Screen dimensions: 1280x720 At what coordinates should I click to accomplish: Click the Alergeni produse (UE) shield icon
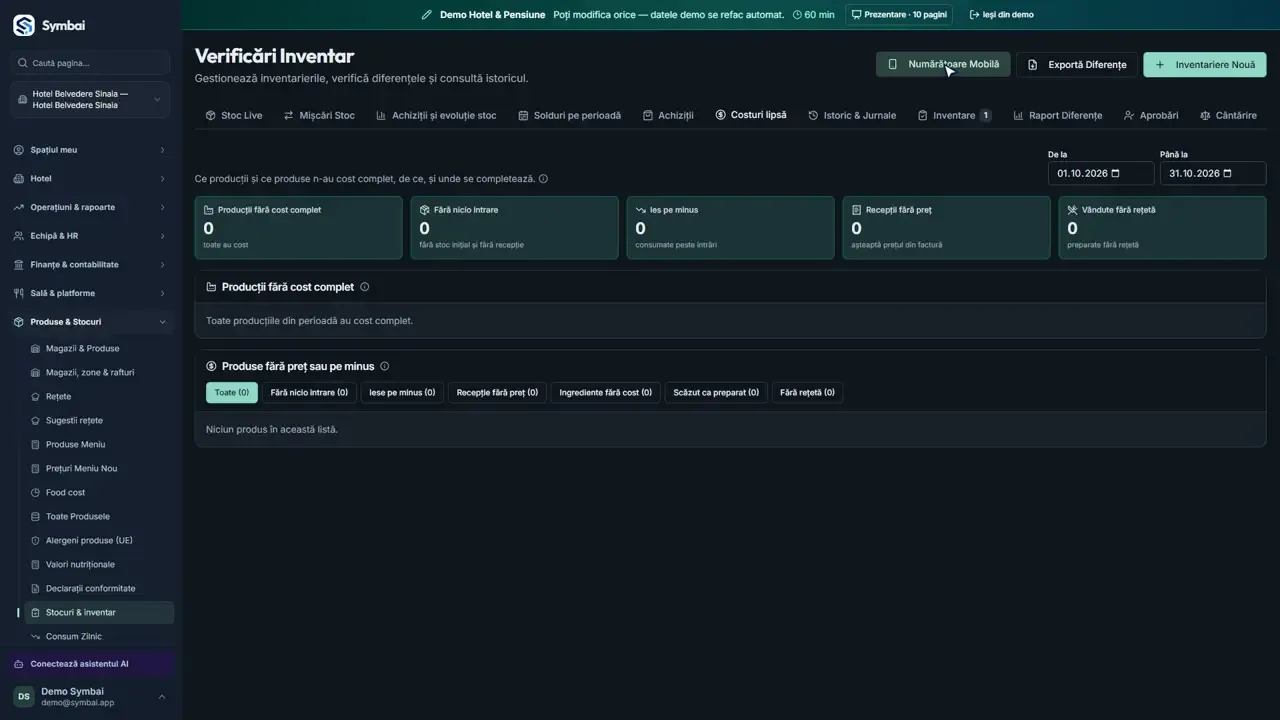(x=36, y=541)
